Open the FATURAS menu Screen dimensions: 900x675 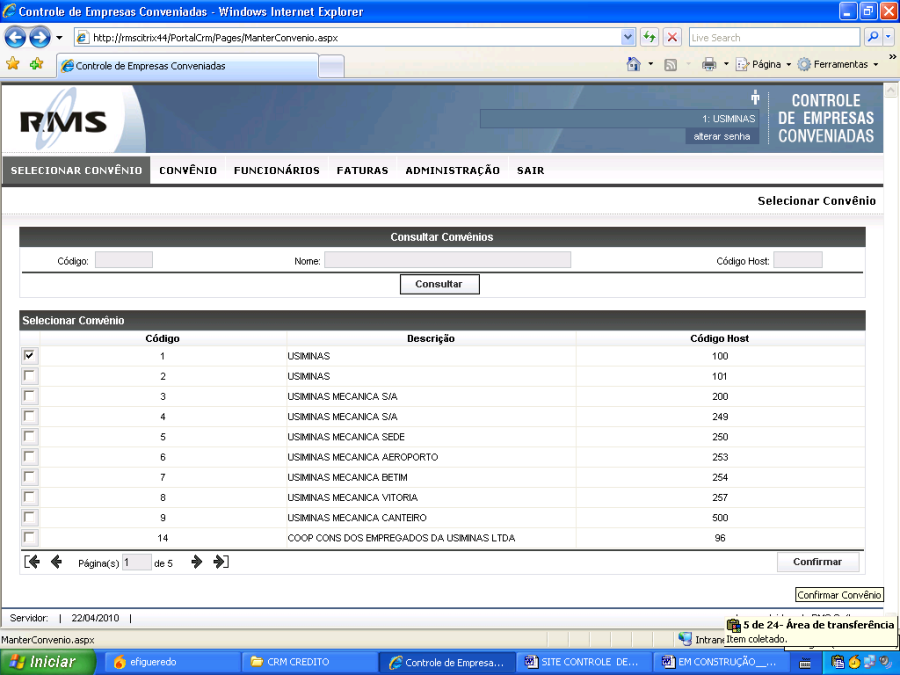[362, 170]
